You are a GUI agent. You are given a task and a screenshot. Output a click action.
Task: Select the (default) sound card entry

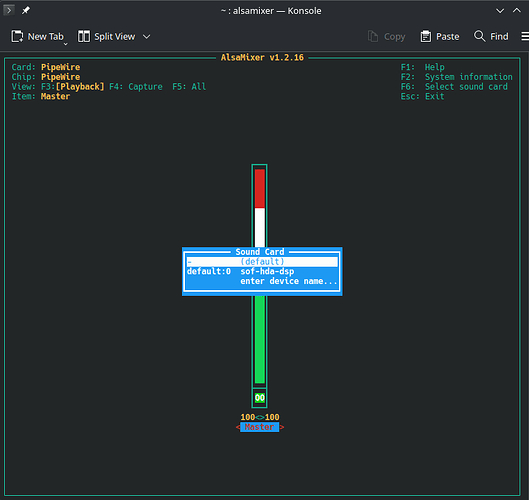pyautogui.click(x=262, y=261)
